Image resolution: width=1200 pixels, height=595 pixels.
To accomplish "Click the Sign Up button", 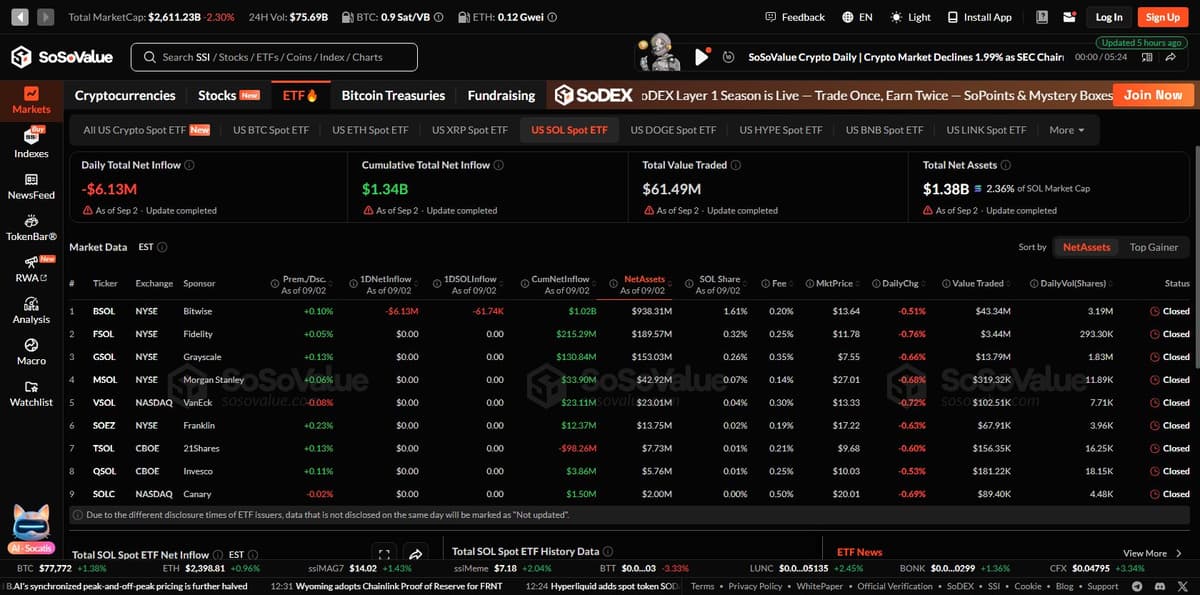I will [1162, 17].
